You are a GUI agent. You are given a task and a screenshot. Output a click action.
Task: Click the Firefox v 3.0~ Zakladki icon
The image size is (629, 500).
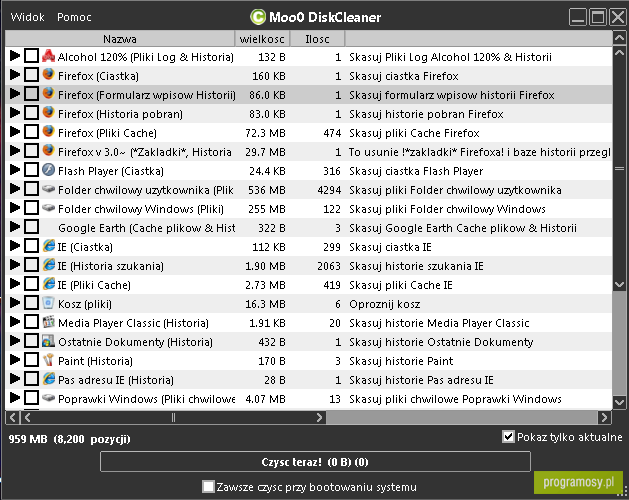49,150
